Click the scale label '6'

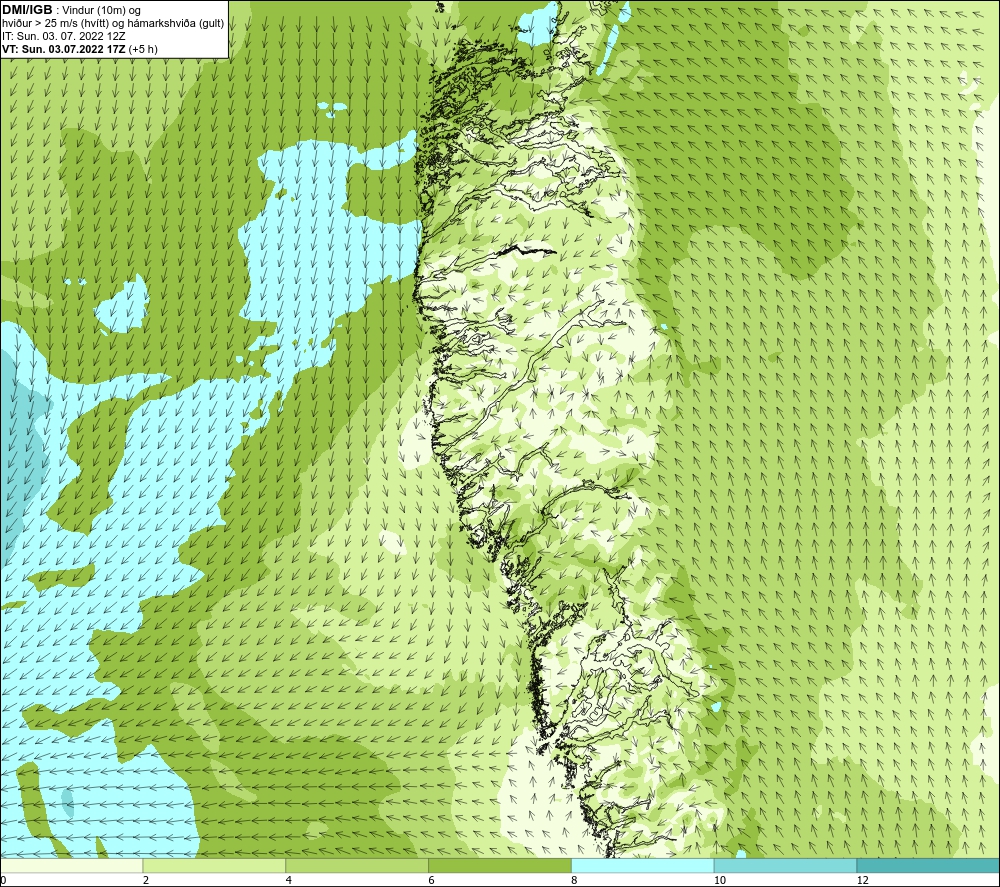(x=432, y=880)
